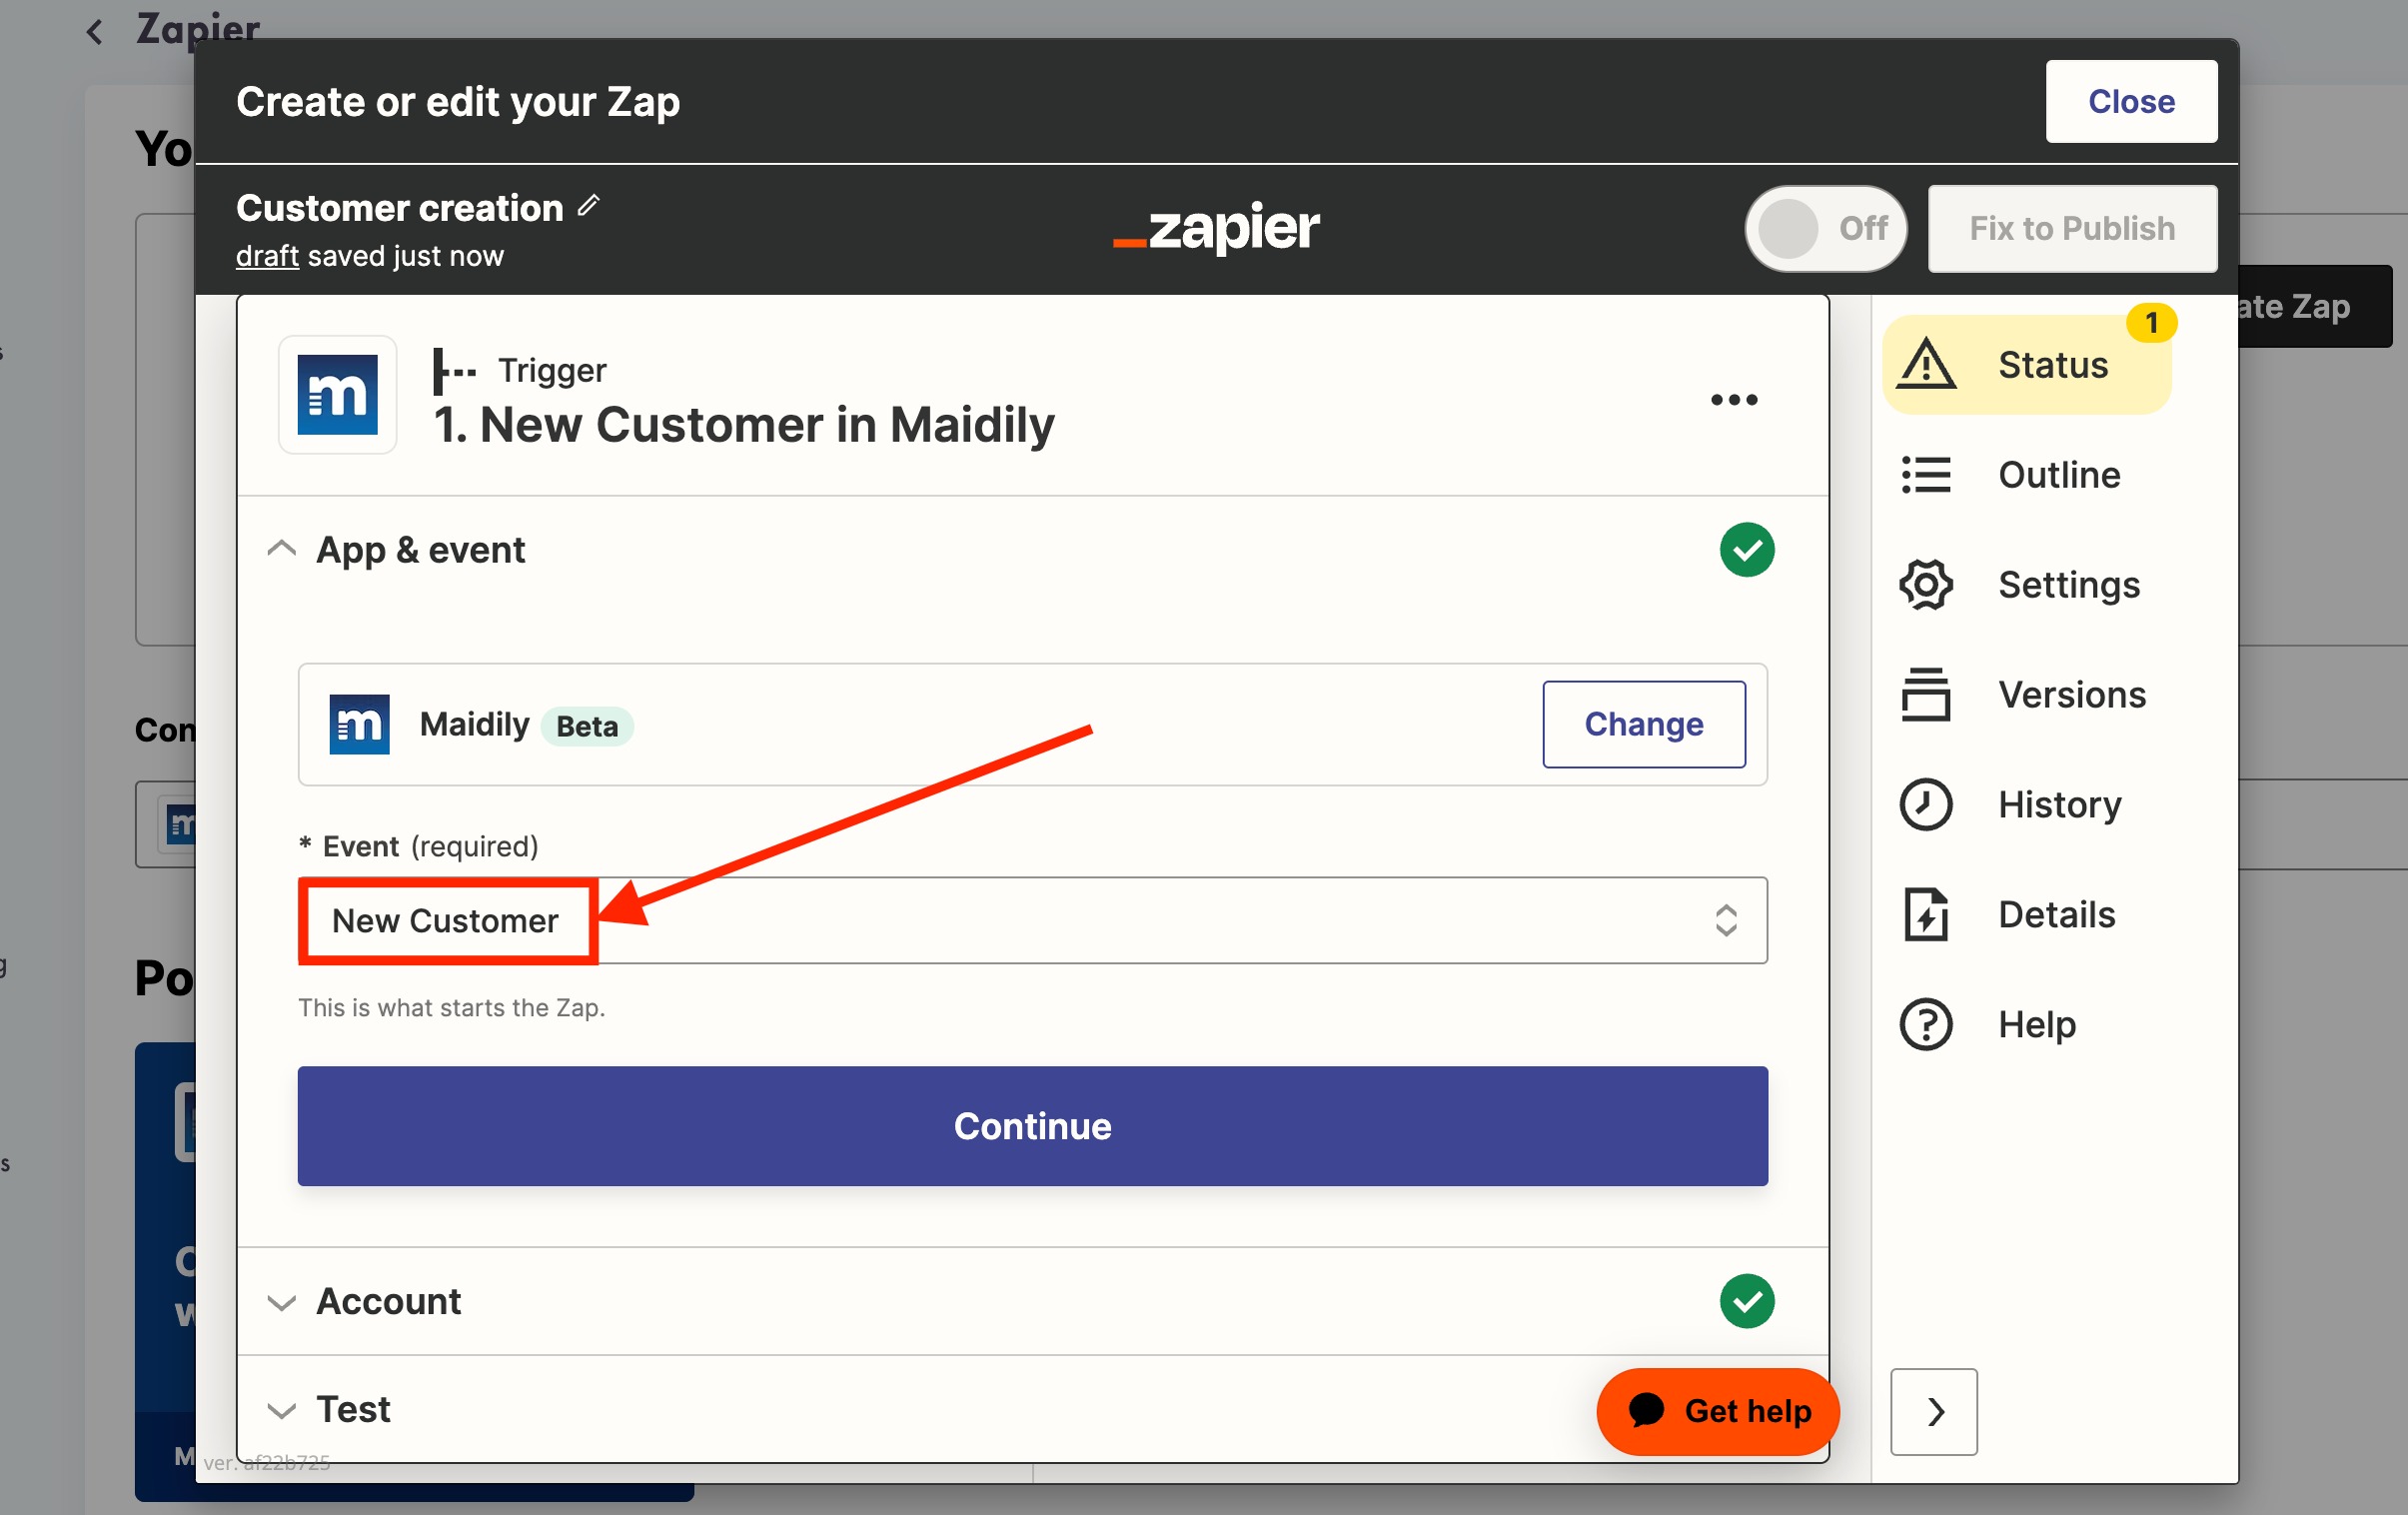Click the Get help chat button
The height and width of the screenshot is (1515, 2408).
(x=1718, y=1411)
